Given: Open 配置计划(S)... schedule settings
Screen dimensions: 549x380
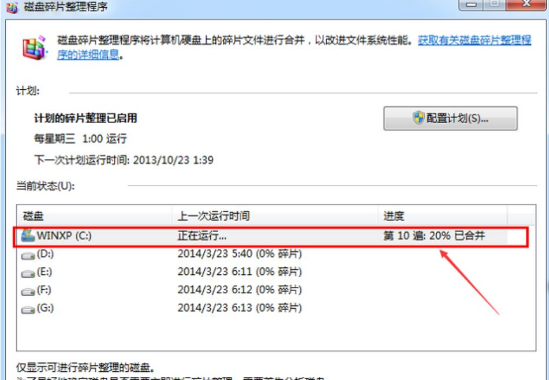Looking at the screenshot, I should [450, 118].
